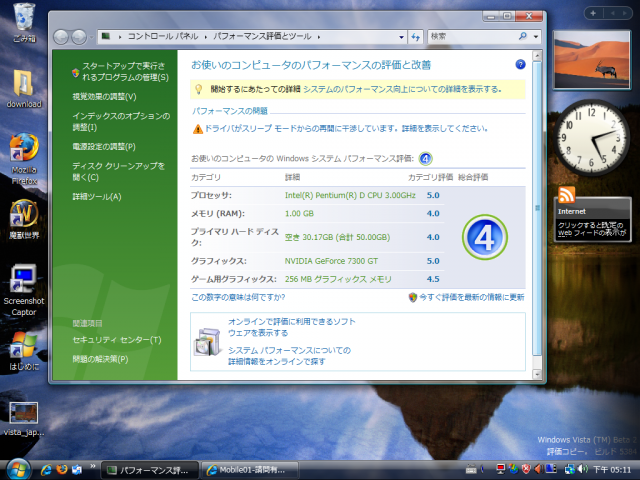Click the third Quick Launch icon
The image size is (640, 480).
click(x=77, y=470)
